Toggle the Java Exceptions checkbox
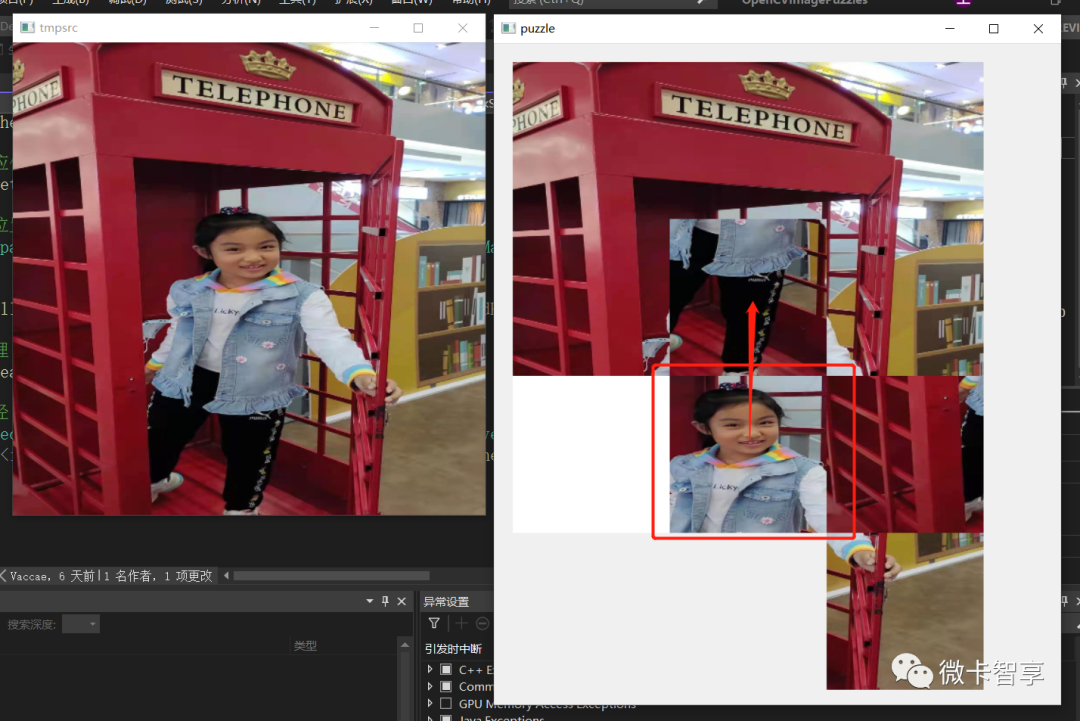Viewport: 1080px width, 721px height. coord(446,718)
